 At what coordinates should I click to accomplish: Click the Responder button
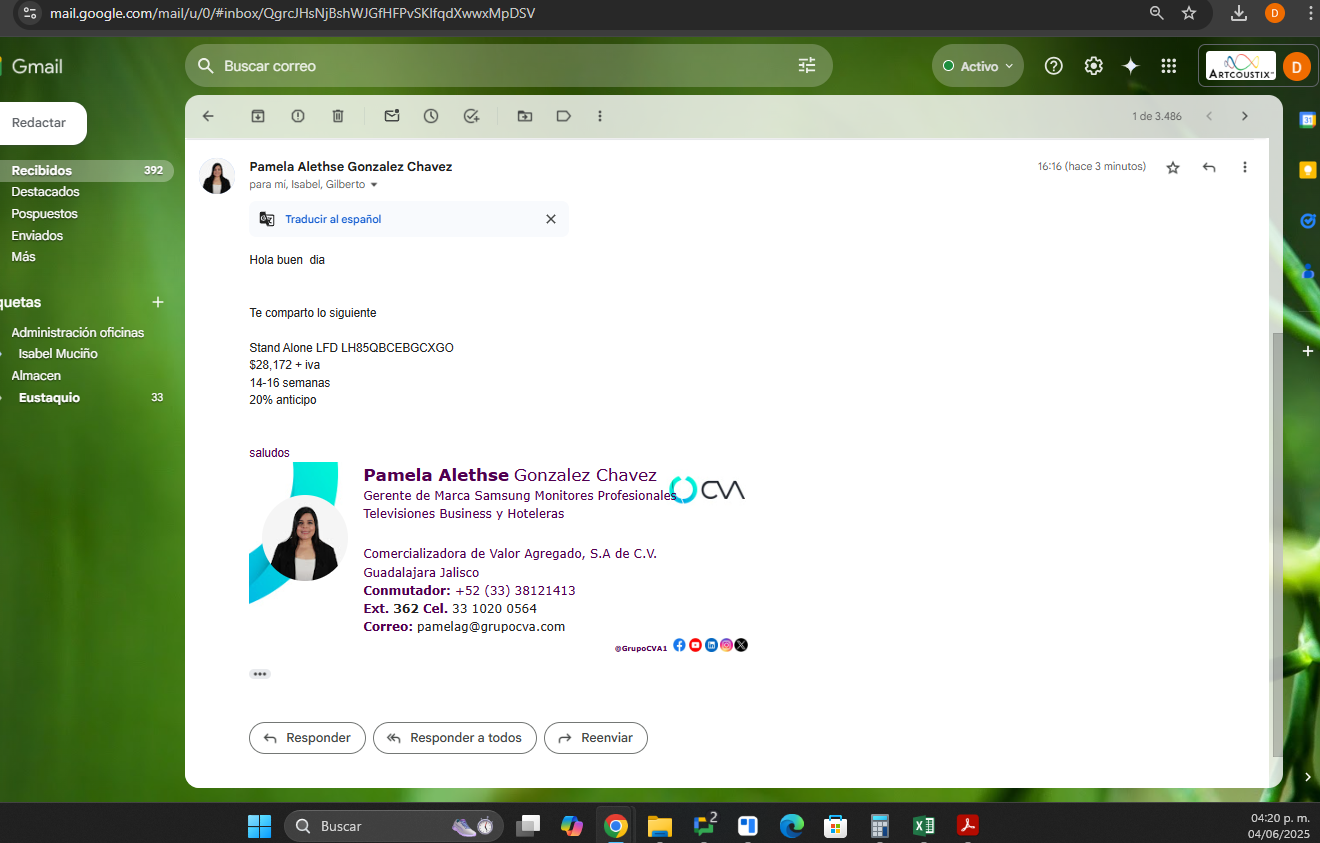(307, 738)
